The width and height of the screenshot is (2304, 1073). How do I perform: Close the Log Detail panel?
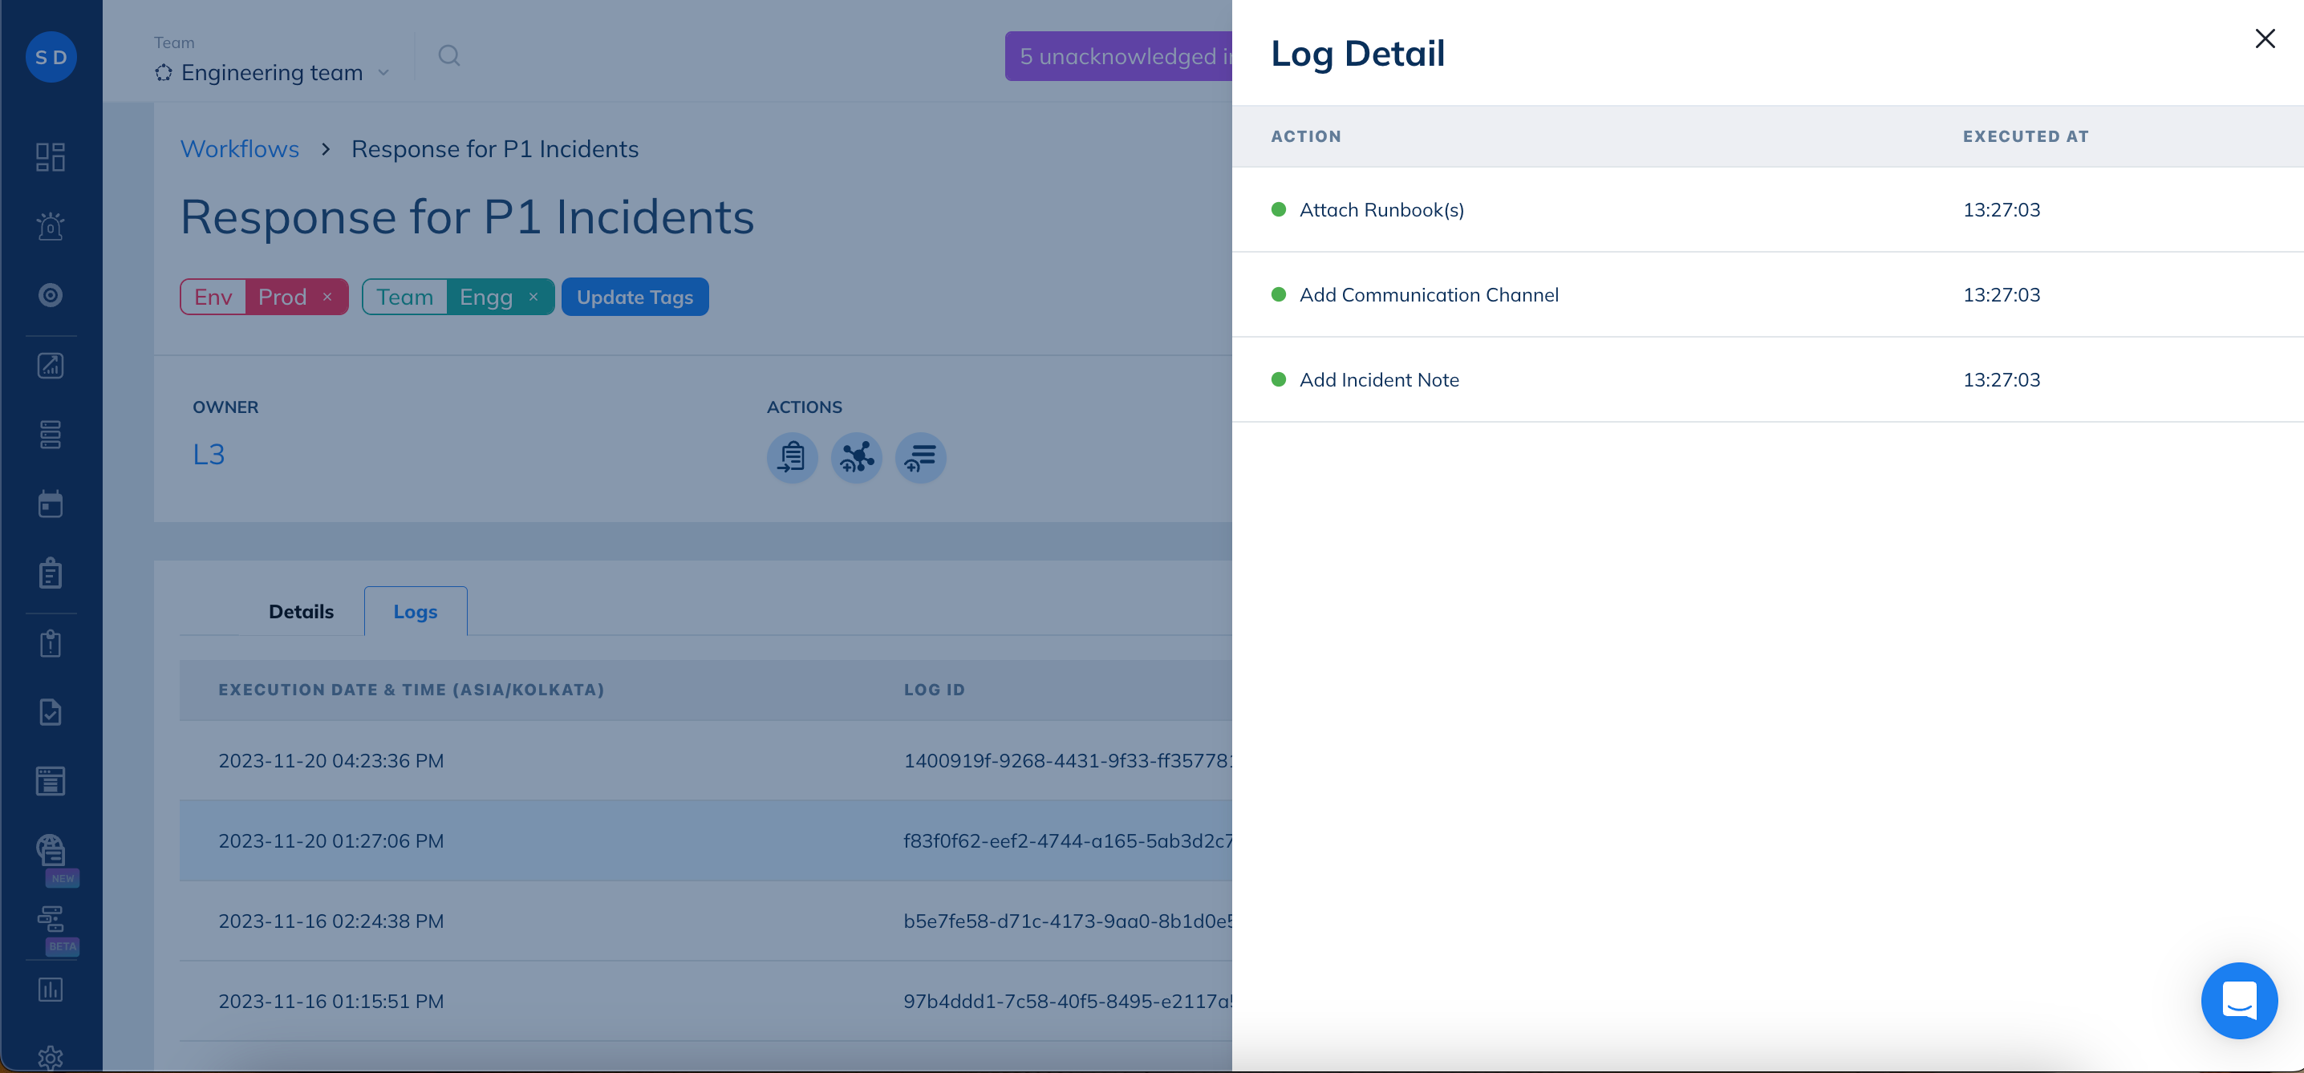2265,39
